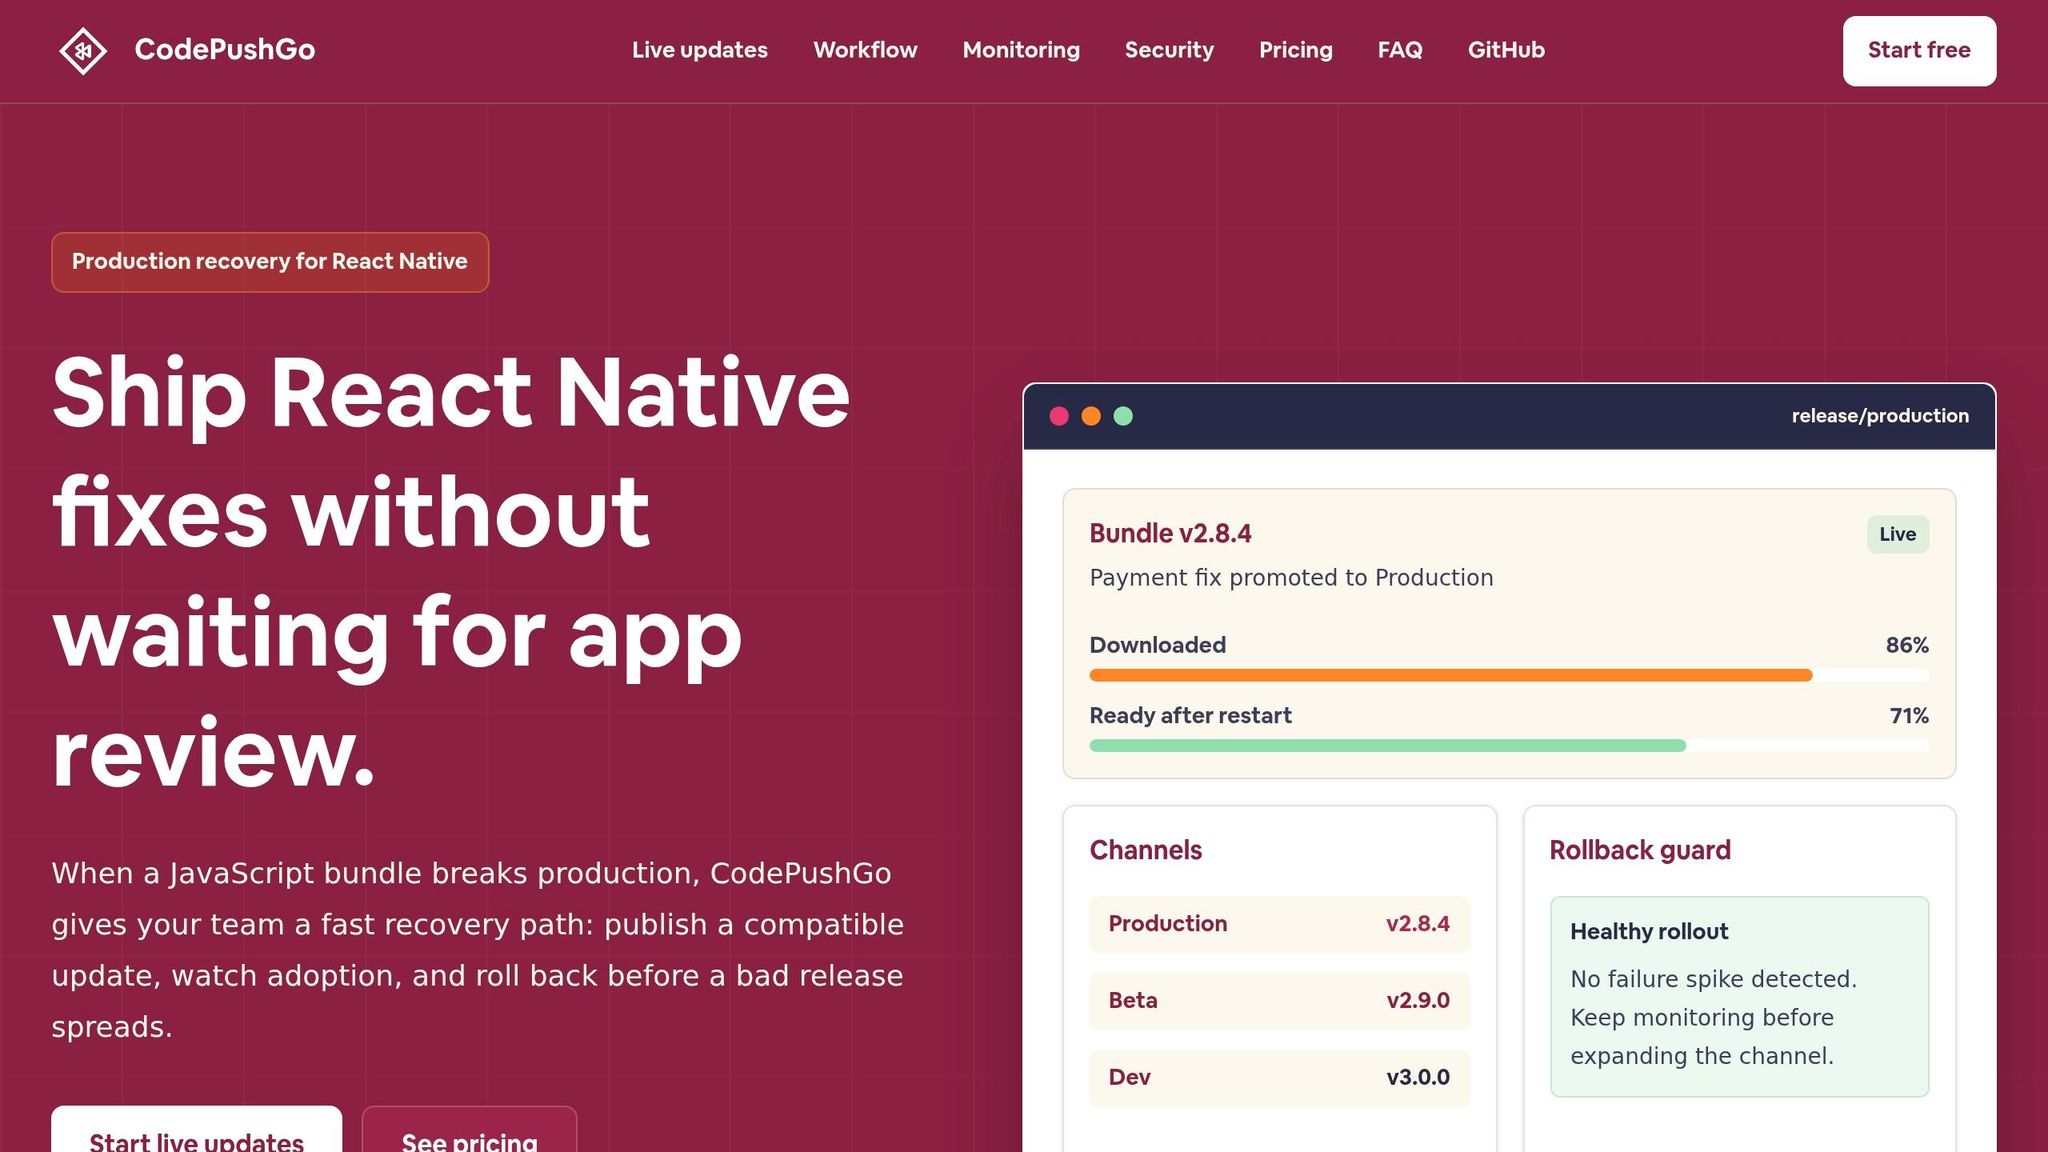Open the Security nav item

pos(1169,50)
